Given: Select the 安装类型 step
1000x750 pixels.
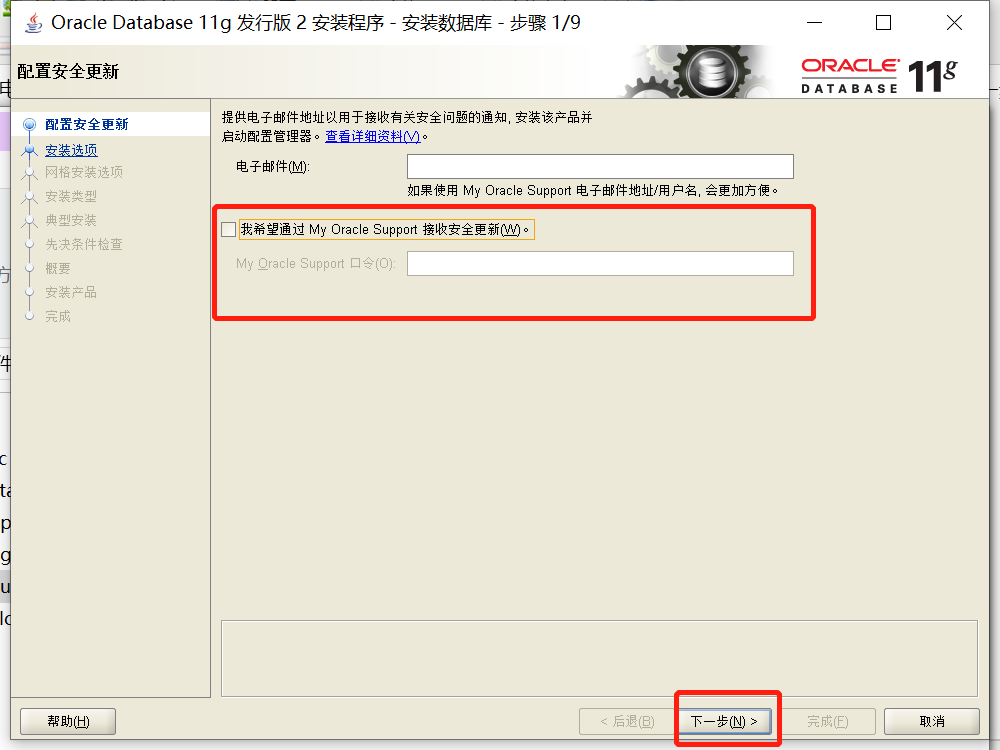Looking at the screenshot, I should [71, 196].
